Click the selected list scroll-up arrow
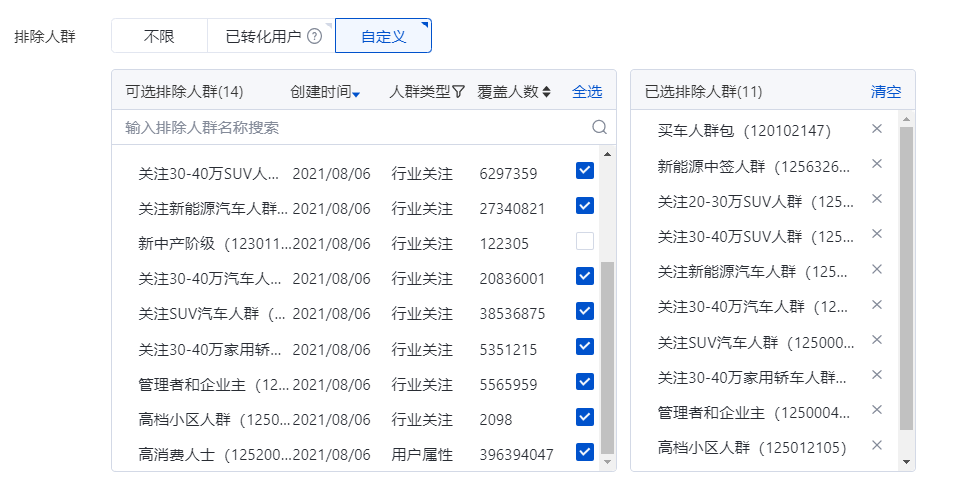954x488 pixels. [906, 119]
